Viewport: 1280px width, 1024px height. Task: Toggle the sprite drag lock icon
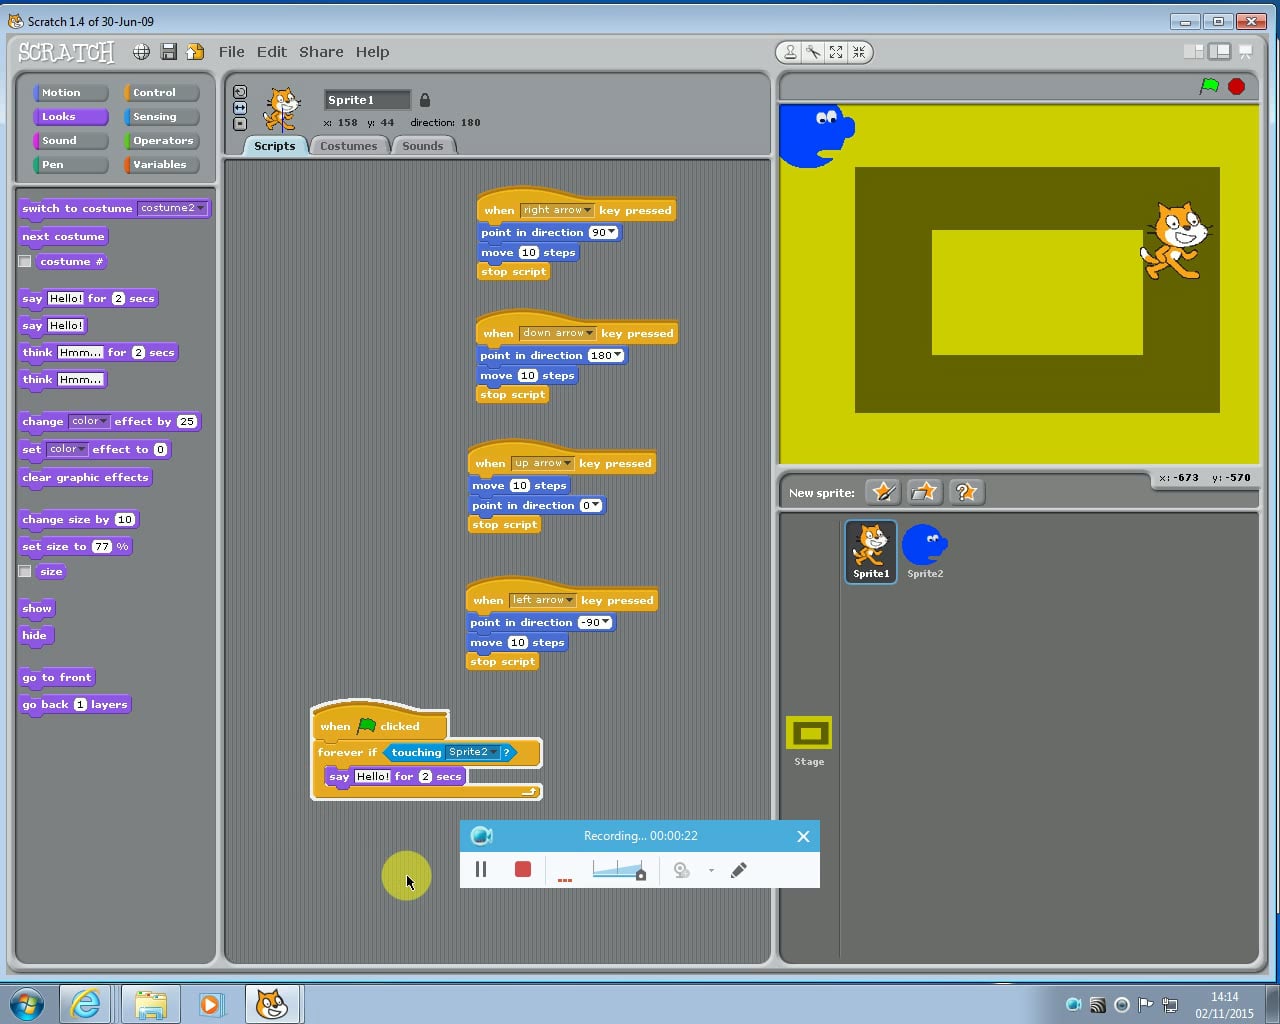coord(425,100)
